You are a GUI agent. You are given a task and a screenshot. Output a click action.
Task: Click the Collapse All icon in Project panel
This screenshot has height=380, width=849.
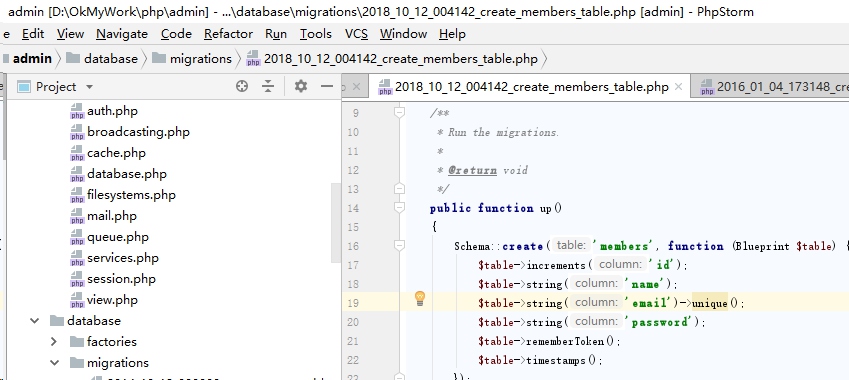point(268,86)
